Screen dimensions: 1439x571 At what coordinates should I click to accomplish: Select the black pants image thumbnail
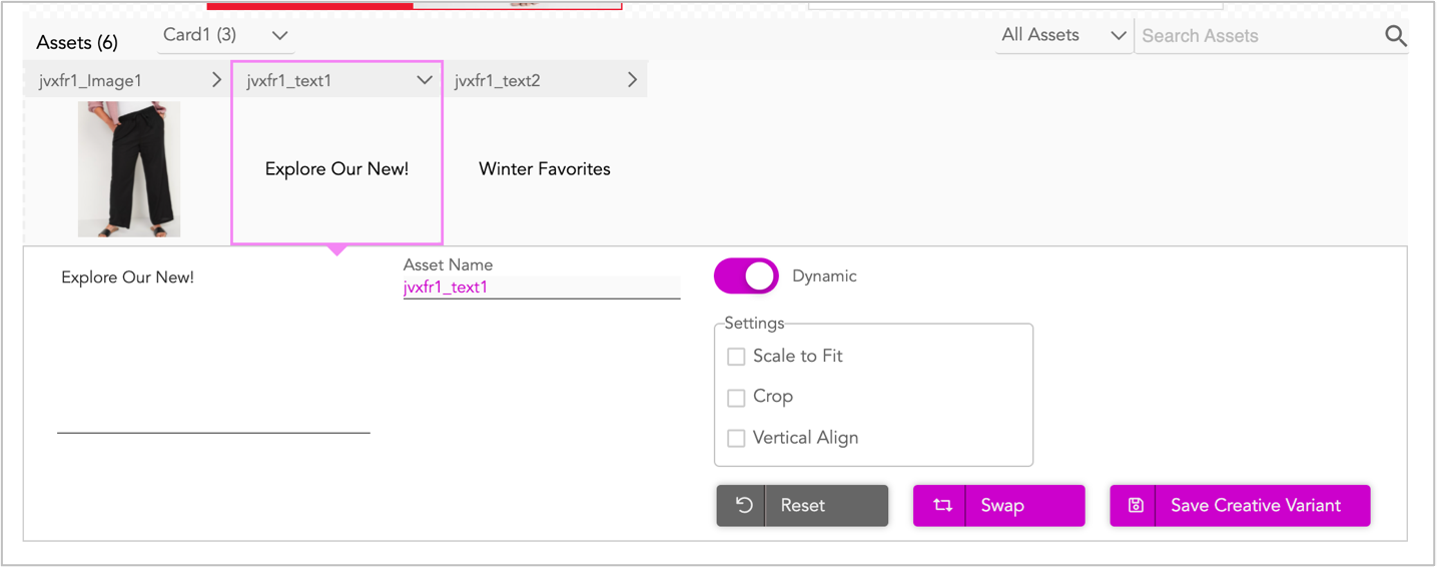(x=129, y=169)
